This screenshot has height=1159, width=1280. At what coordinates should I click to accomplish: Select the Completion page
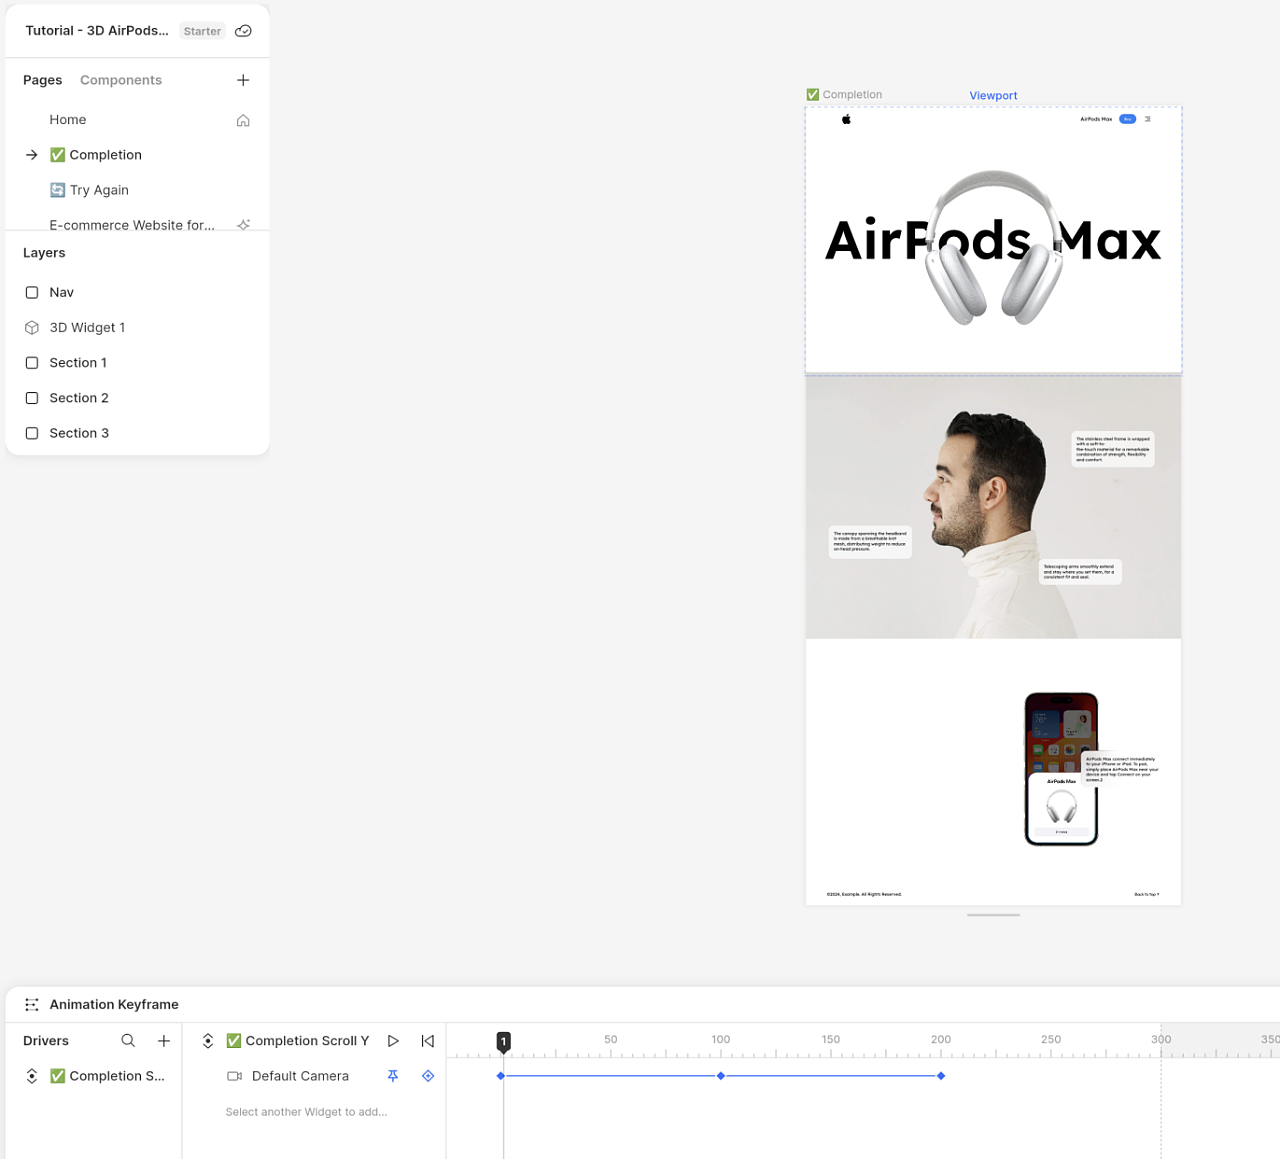click(x=96, y=155)
